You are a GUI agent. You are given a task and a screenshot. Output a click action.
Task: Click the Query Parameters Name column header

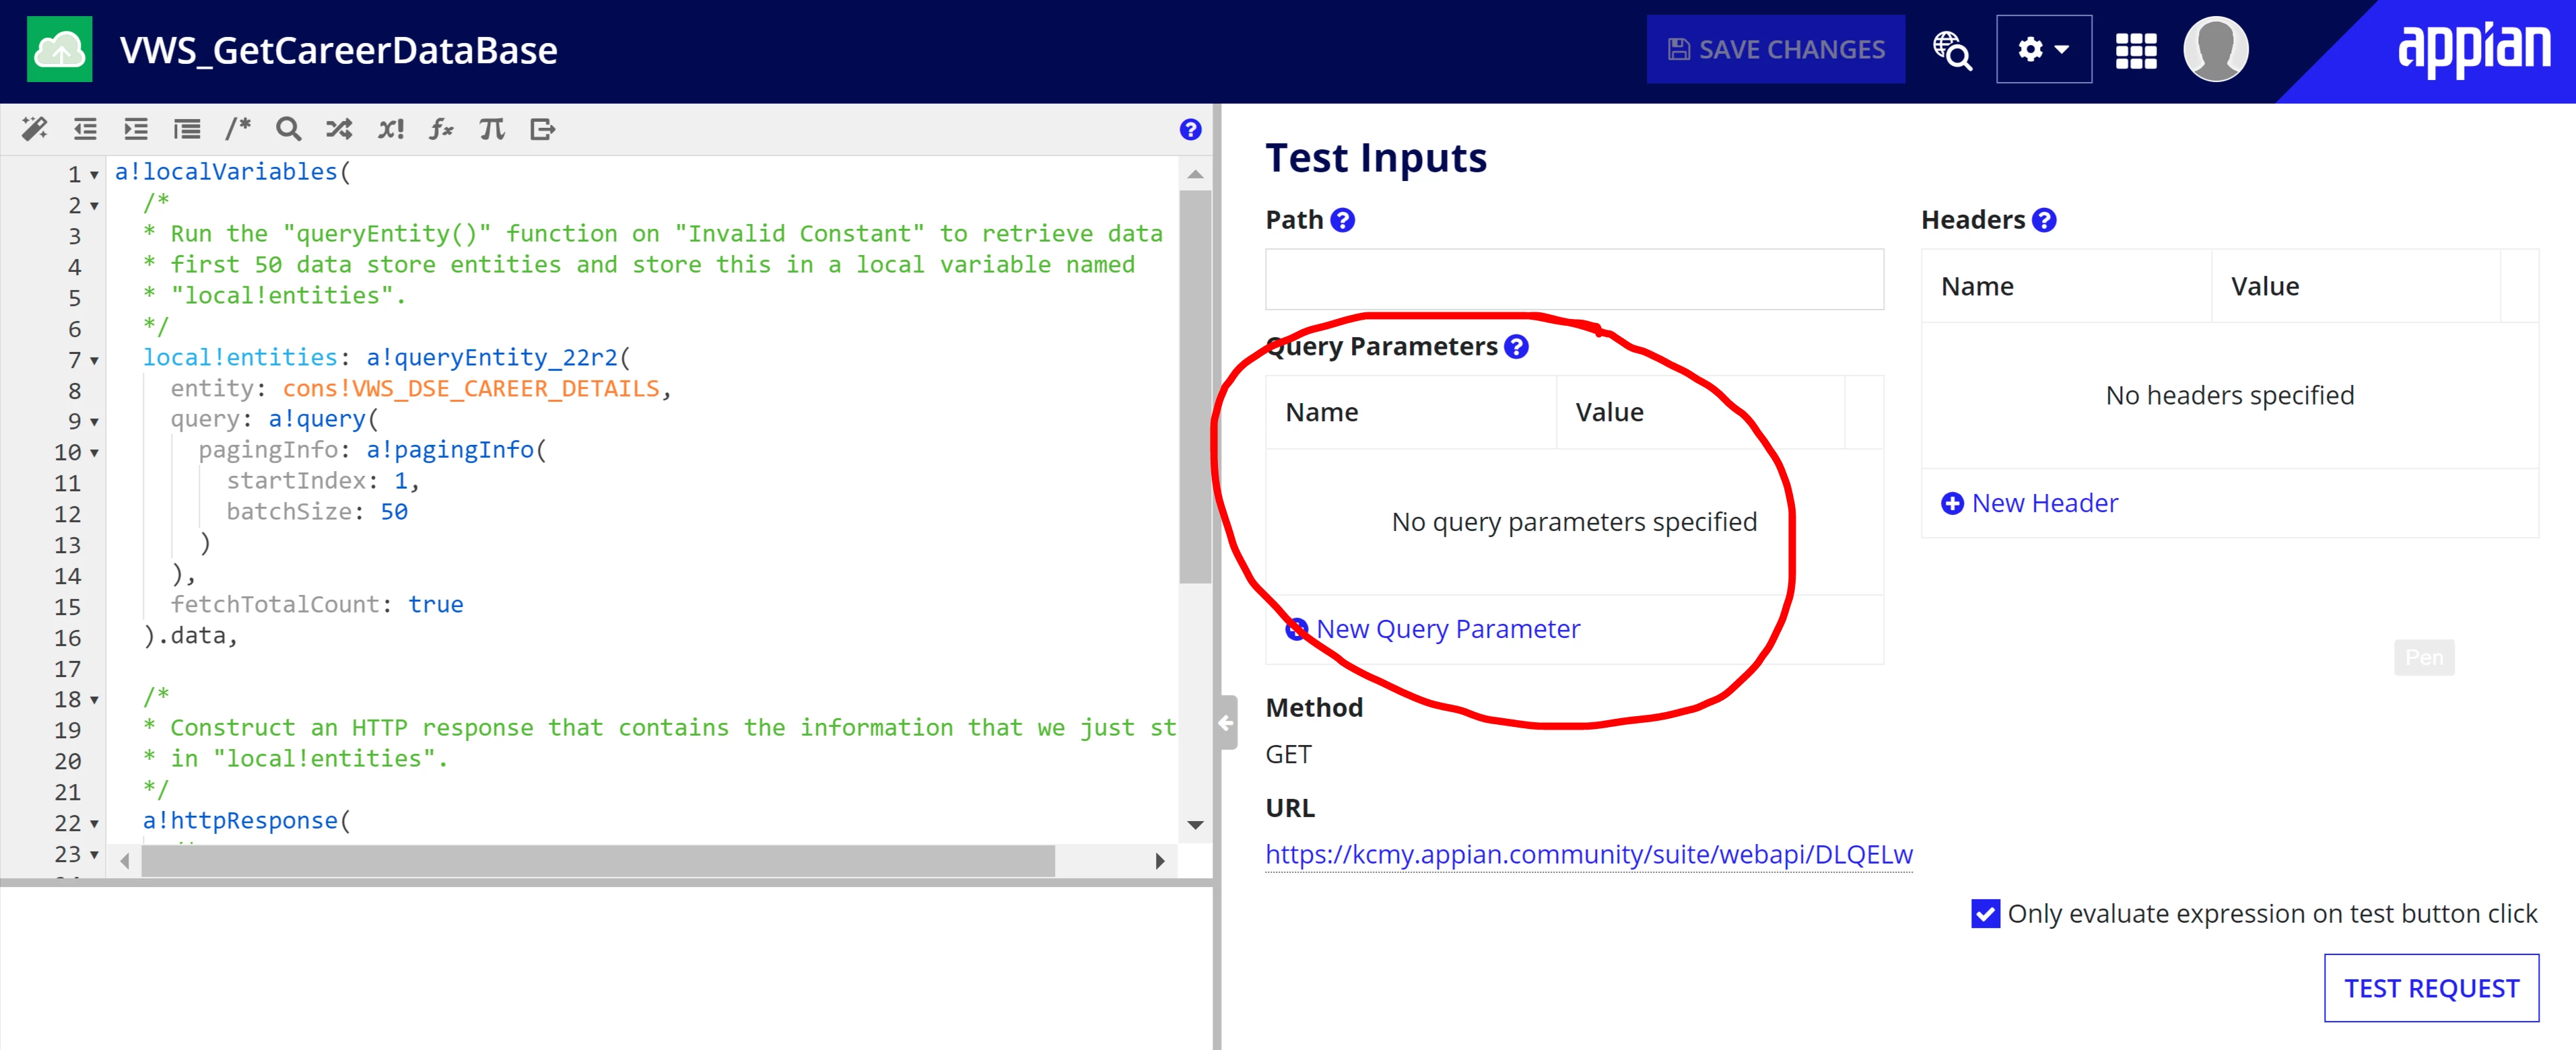pos(1321,413)
